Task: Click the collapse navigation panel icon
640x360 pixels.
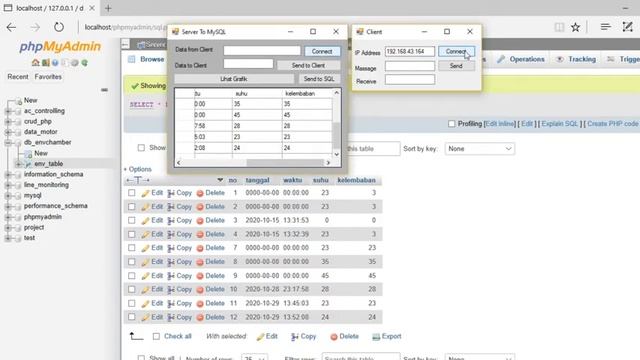Action: click(x=104, y=90)
